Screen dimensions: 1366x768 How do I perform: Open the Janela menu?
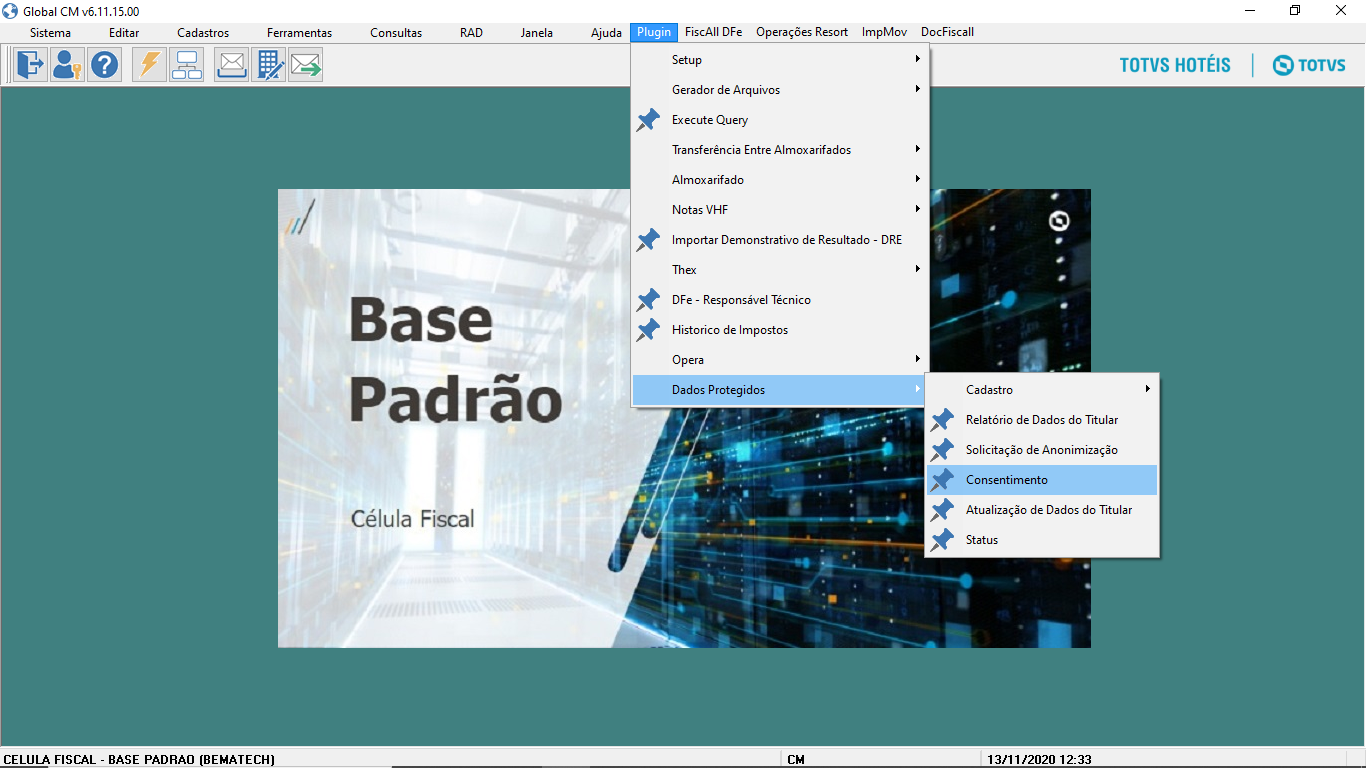[x=537, y=32]
